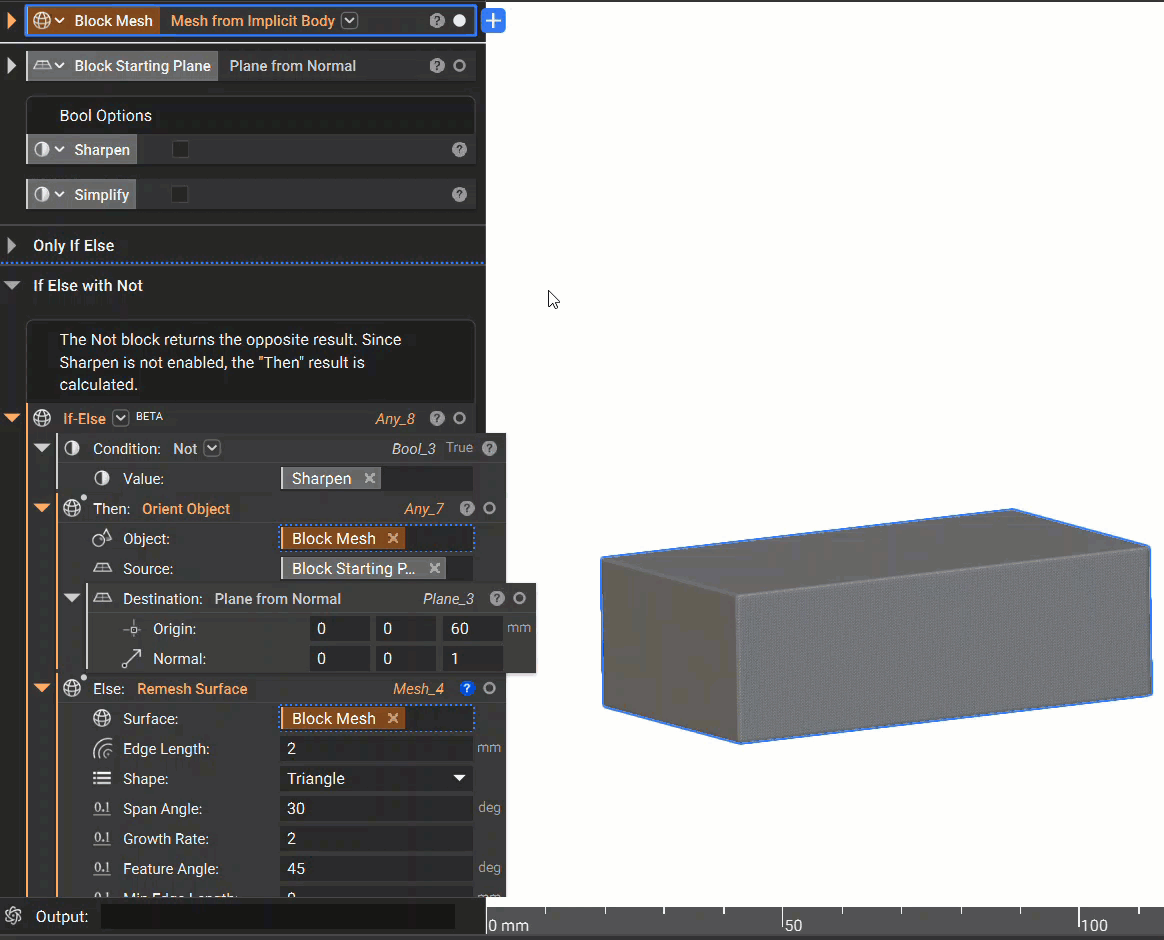
Task: Click the Sharpen variable chip in Value
Action: (321, 478)
